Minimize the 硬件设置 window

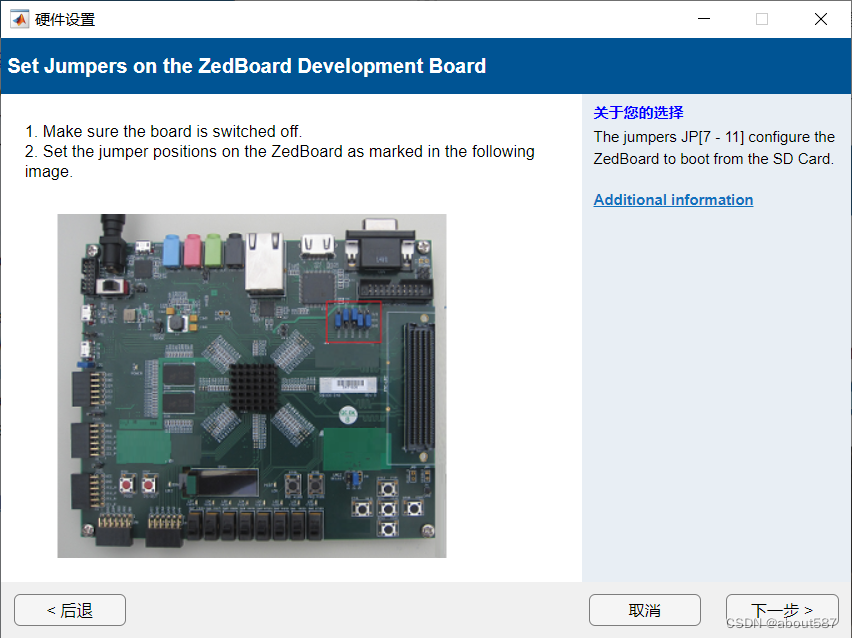pyautogui.click(x=704, y=19)
